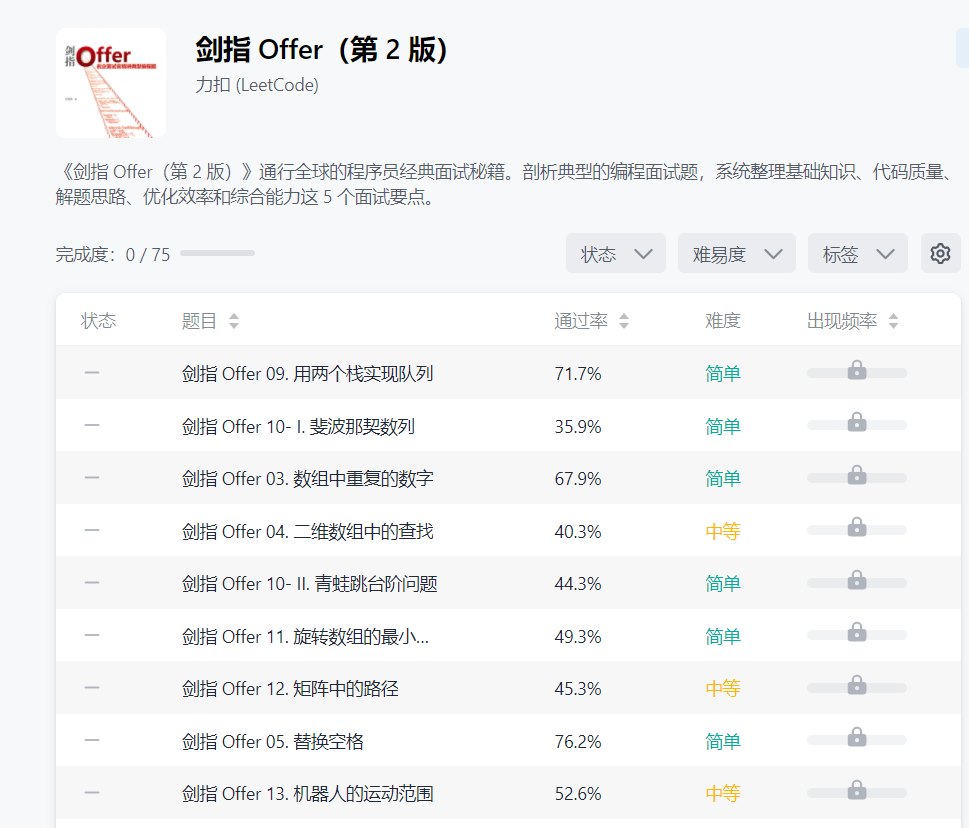This screenshot has height=828, width=969.
Task: Click the 44.3% pass rate value
Action: tap(578, 584)
